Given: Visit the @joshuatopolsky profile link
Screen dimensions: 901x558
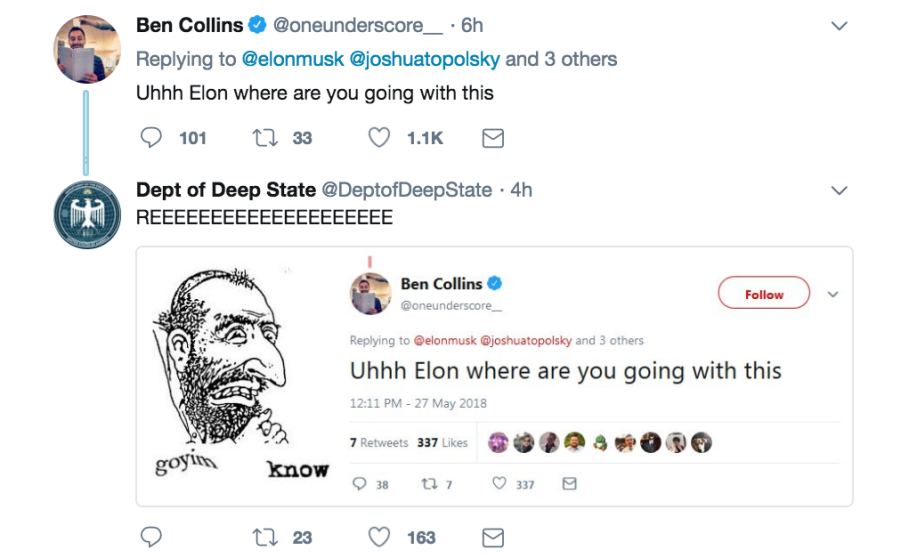Looking at the screenshot, I should pos(426,59).
